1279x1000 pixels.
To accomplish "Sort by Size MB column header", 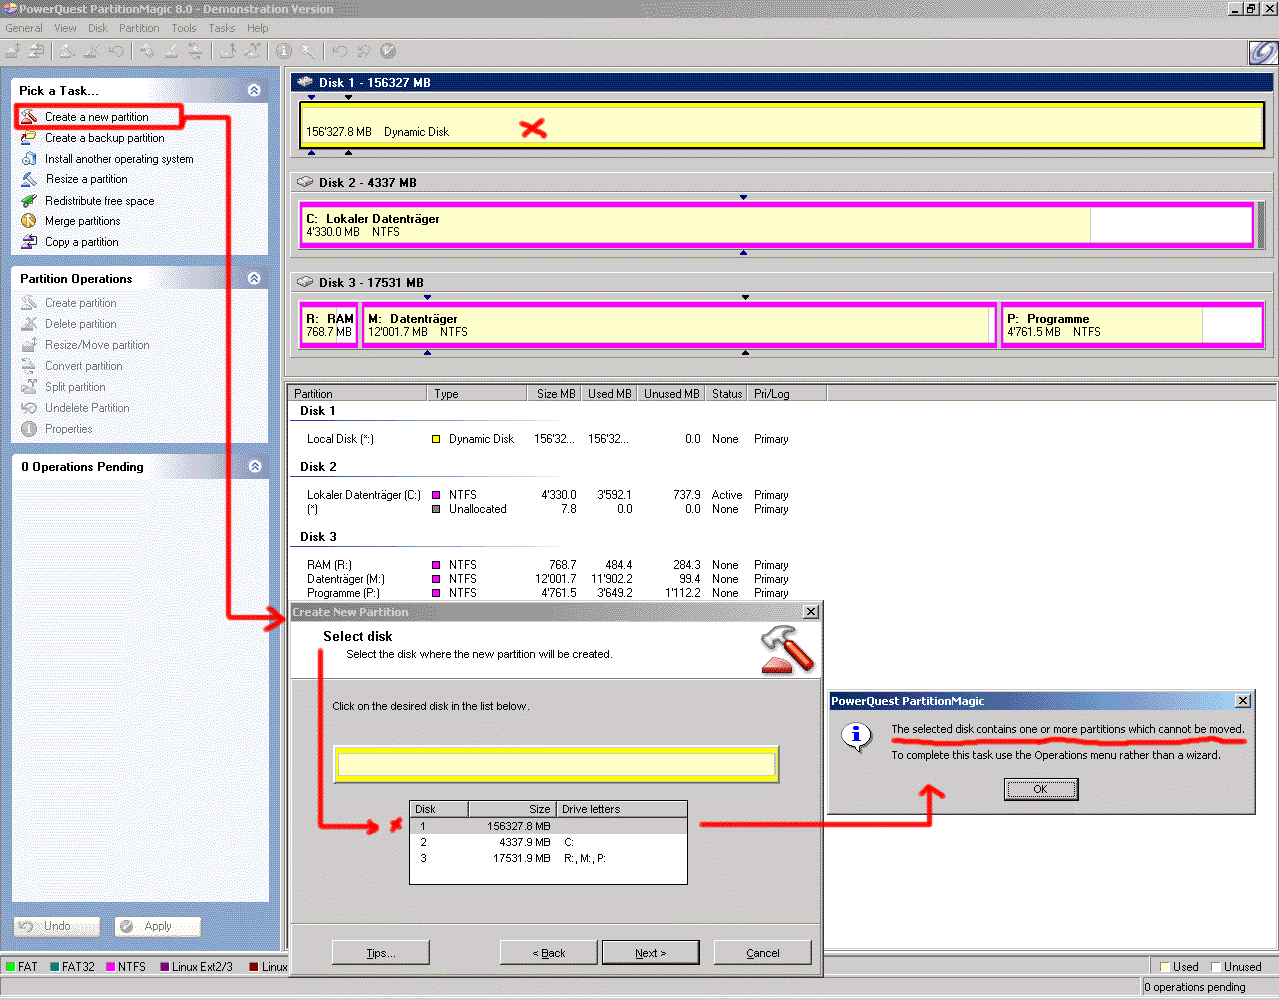I will pyautogui.click(x=556, y=394).
